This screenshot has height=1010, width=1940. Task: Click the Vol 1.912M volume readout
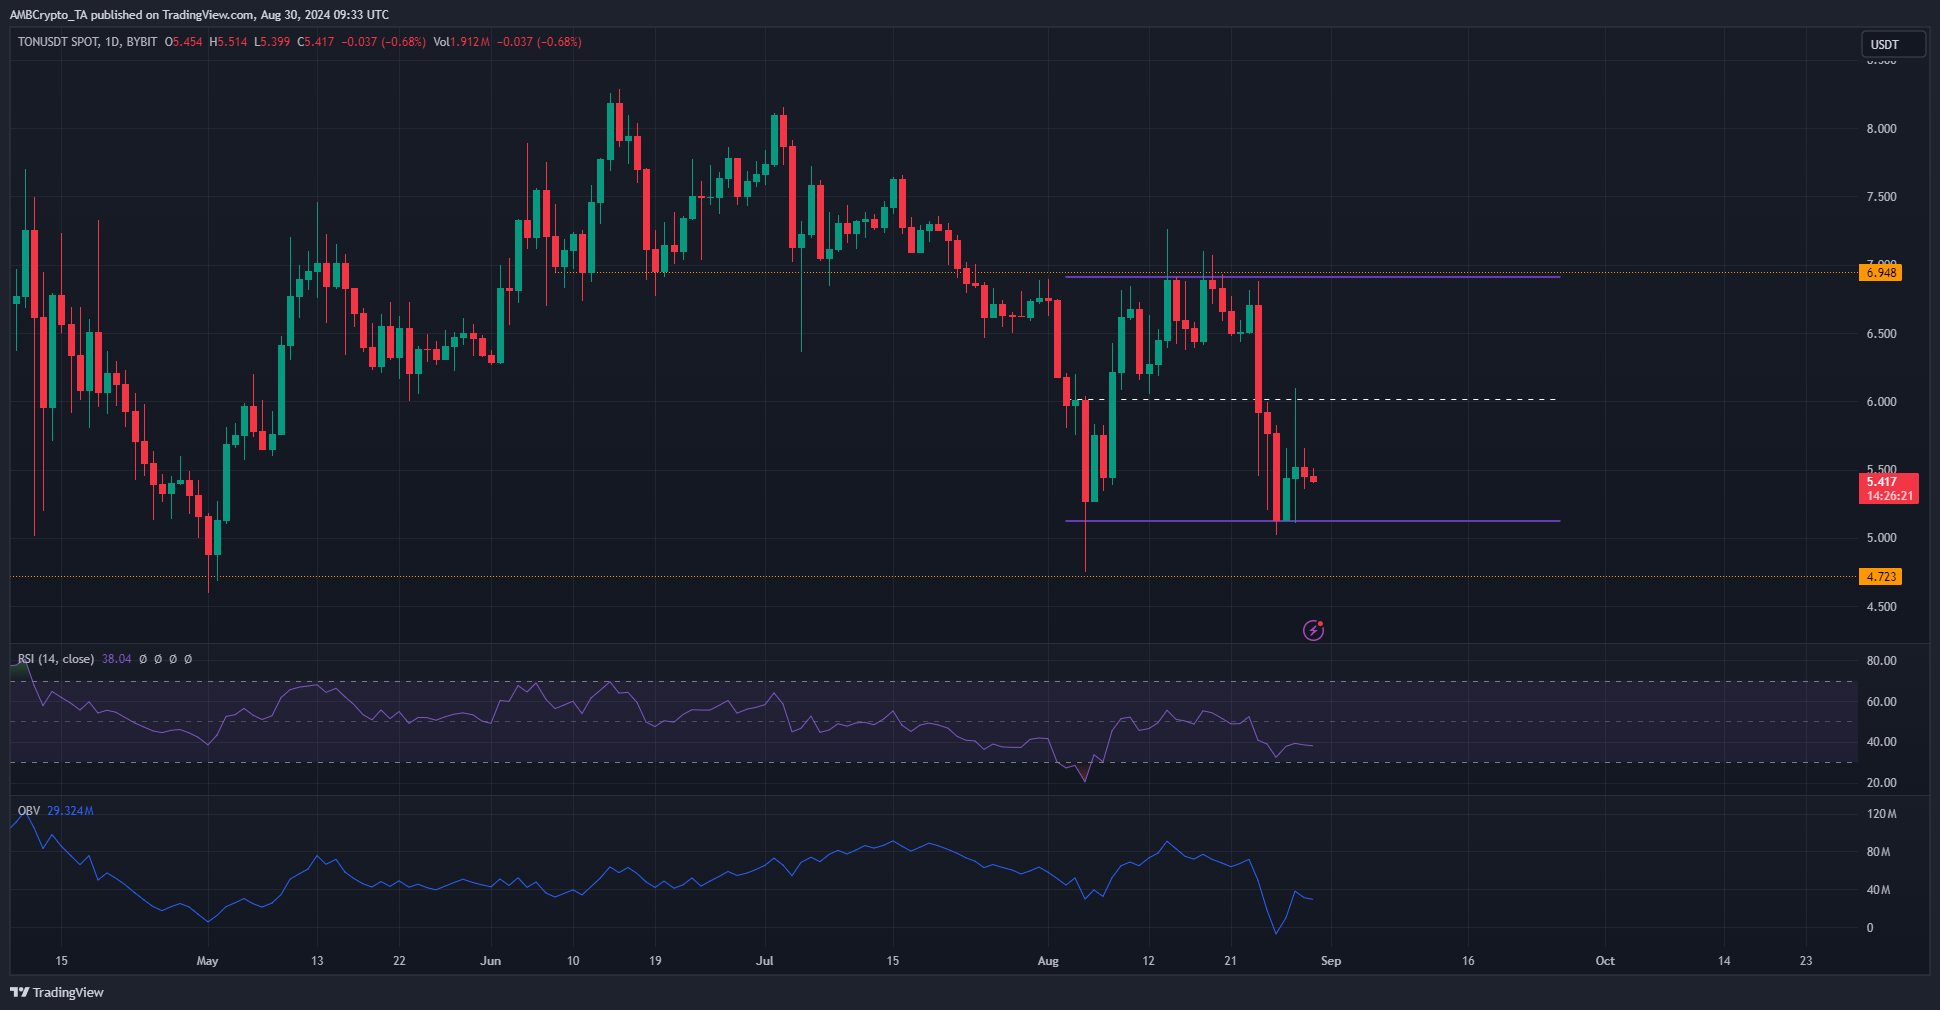pos(461,42)
